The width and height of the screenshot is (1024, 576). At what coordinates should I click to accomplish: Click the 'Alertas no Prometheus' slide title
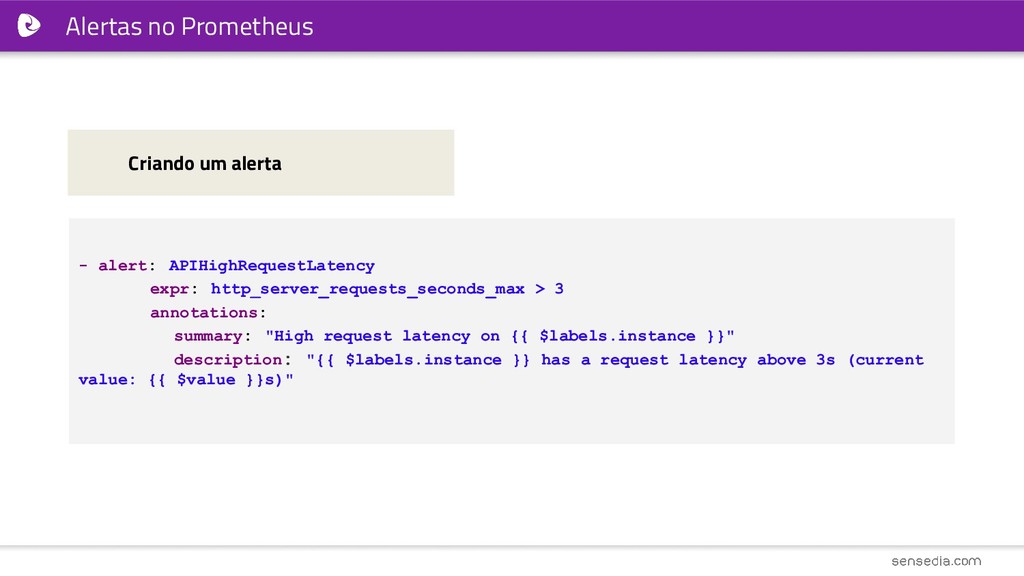[x=189, y=26]
